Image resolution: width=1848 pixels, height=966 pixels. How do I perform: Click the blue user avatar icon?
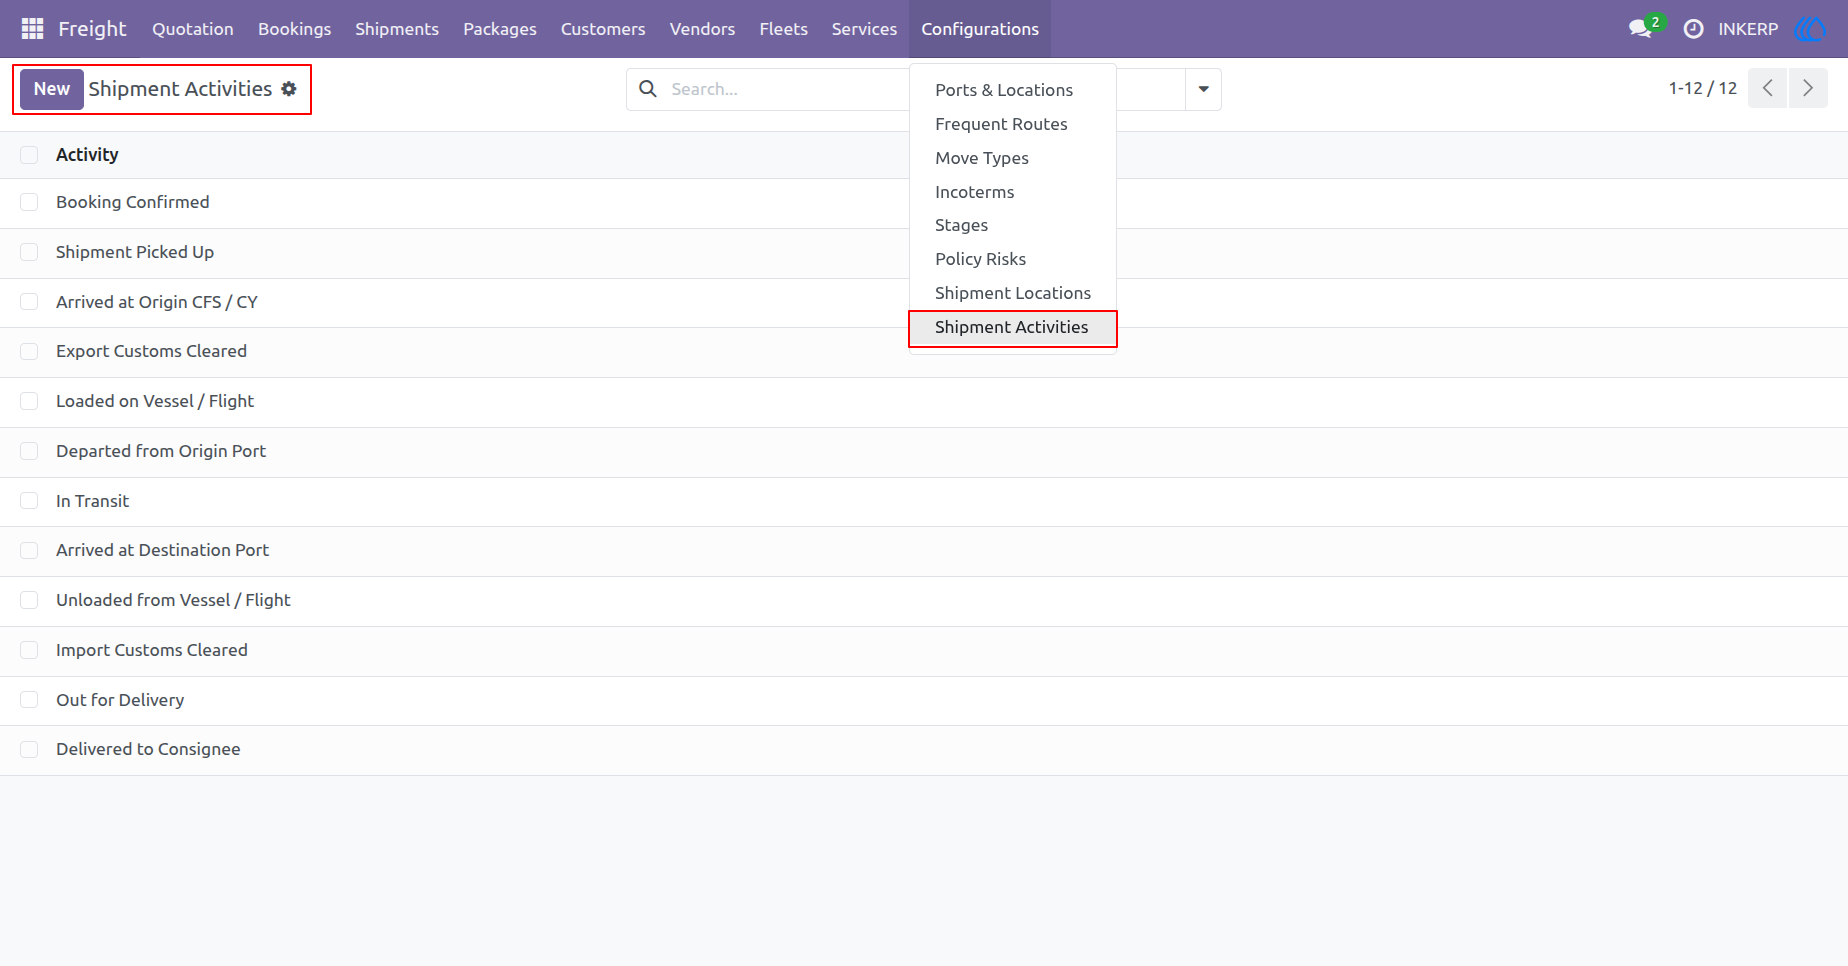pyautogui.click(x=1811, y=29)
